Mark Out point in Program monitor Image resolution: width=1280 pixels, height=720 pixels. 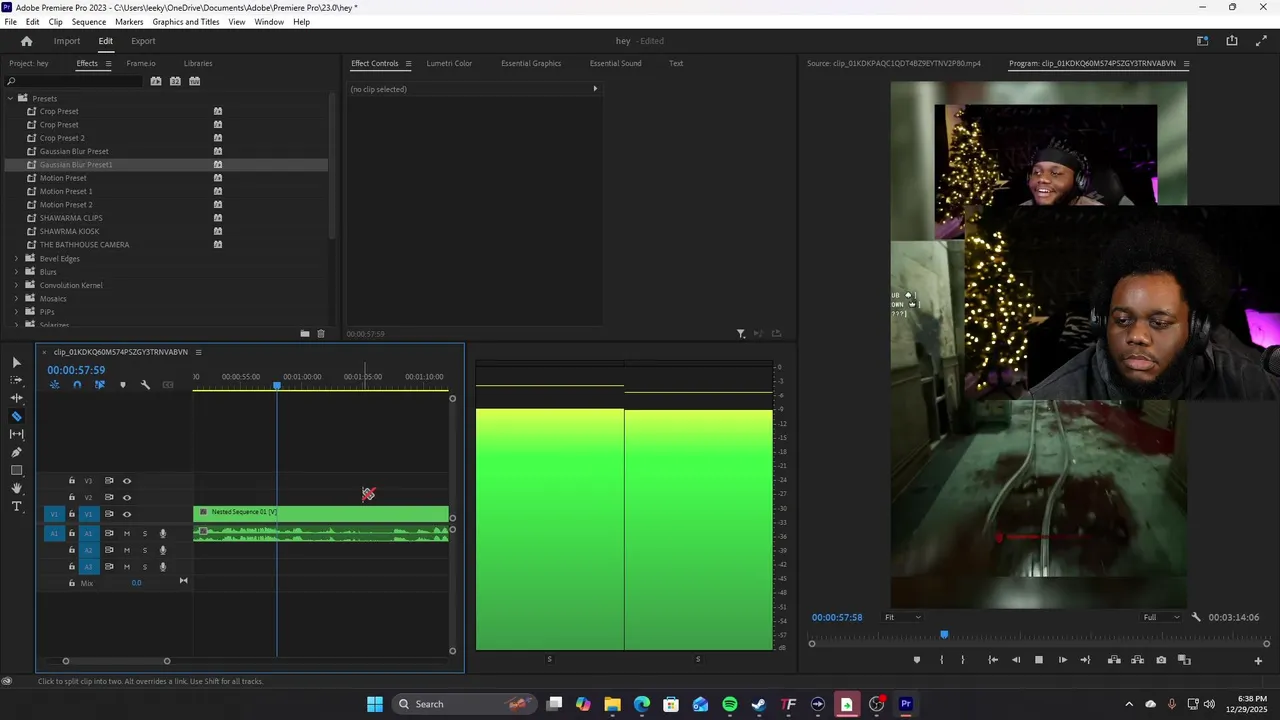(x=963, y=660)
